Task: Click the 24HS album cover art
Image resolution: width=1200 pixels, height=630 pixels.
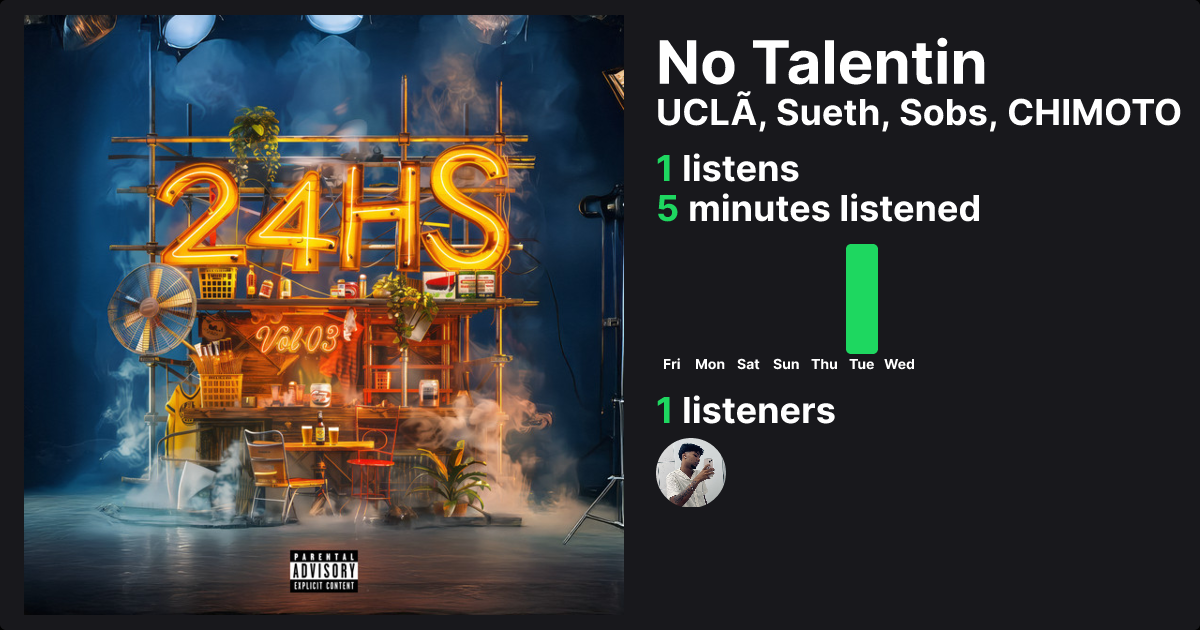Action: tap(324, 315)
